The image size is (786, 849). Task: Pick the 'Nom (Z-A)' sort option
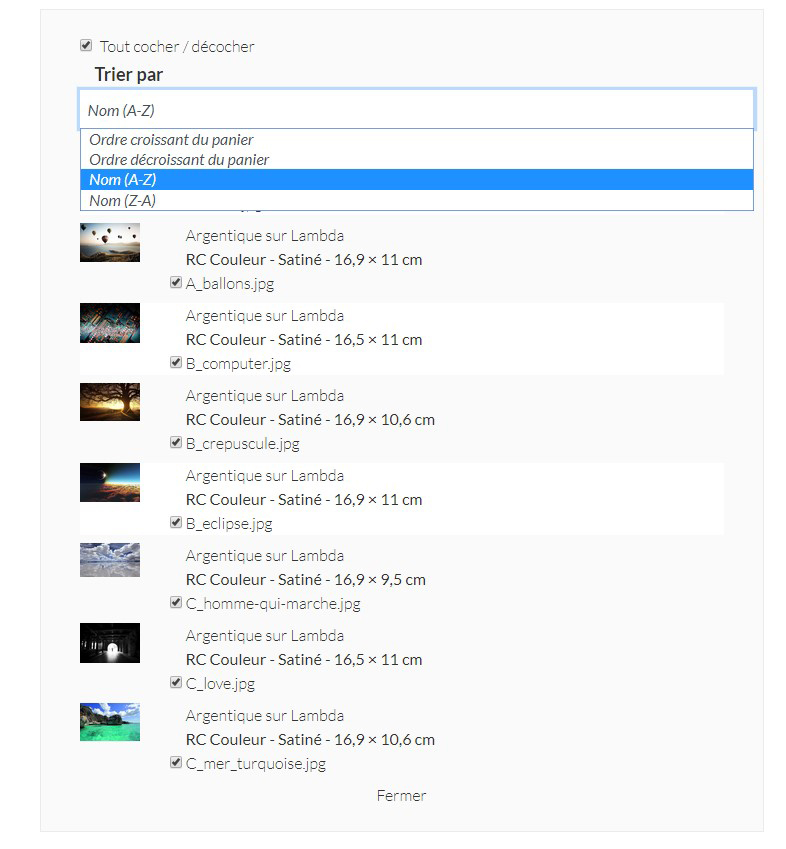point(122,201)
